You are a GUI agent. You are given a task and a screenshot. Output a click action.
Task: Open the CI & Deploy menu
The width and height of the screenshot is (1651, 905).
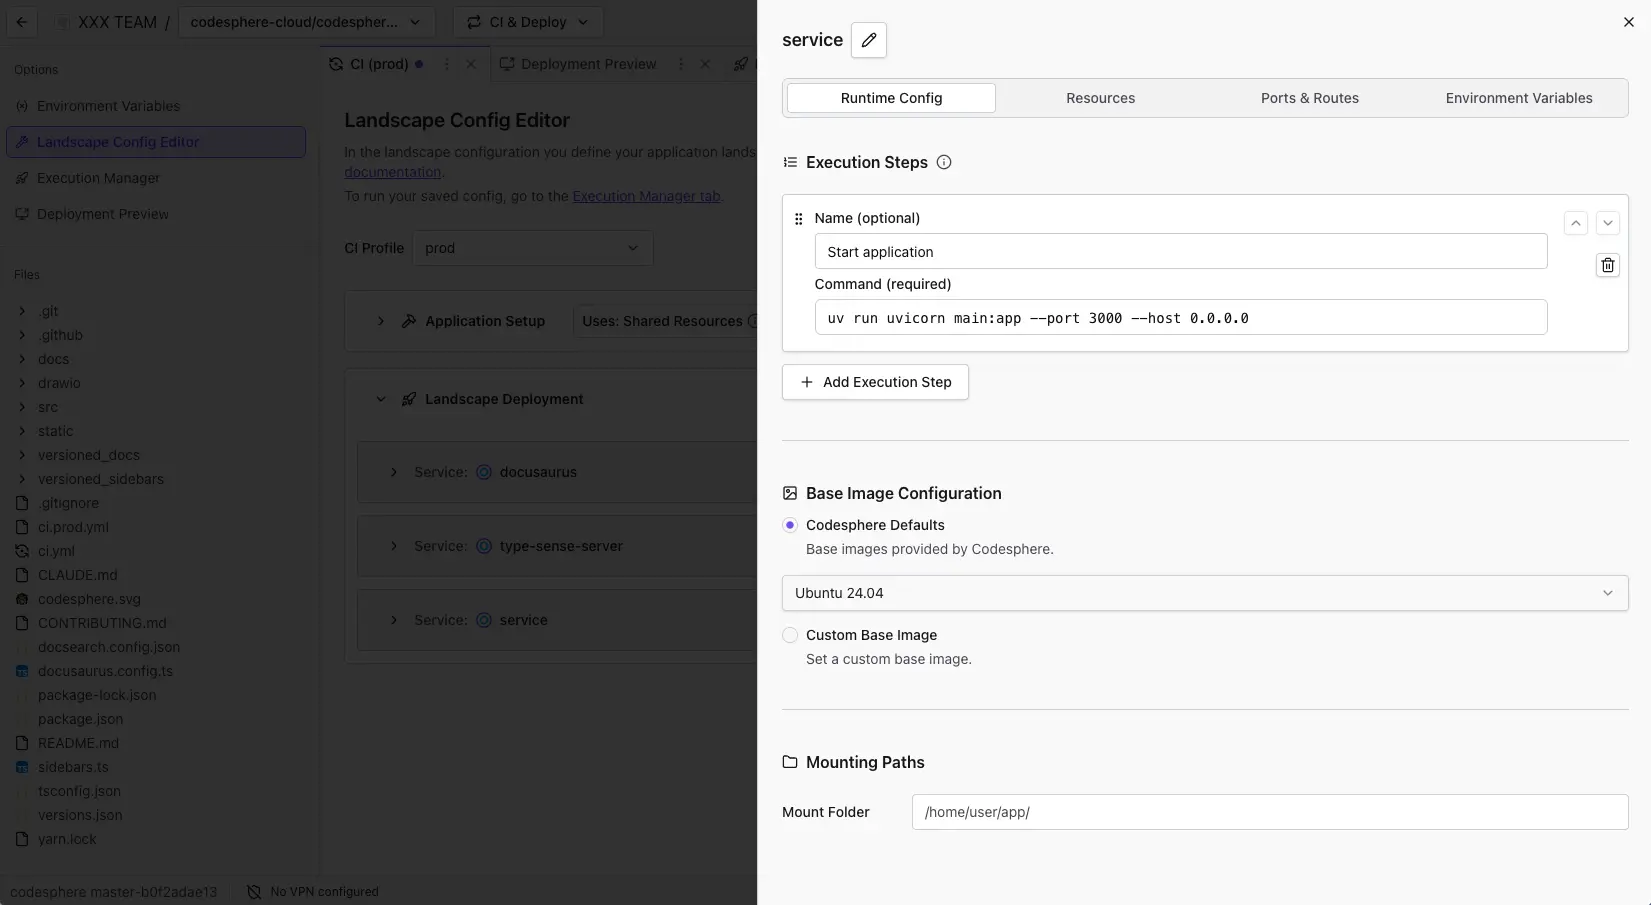click(527, 21)
